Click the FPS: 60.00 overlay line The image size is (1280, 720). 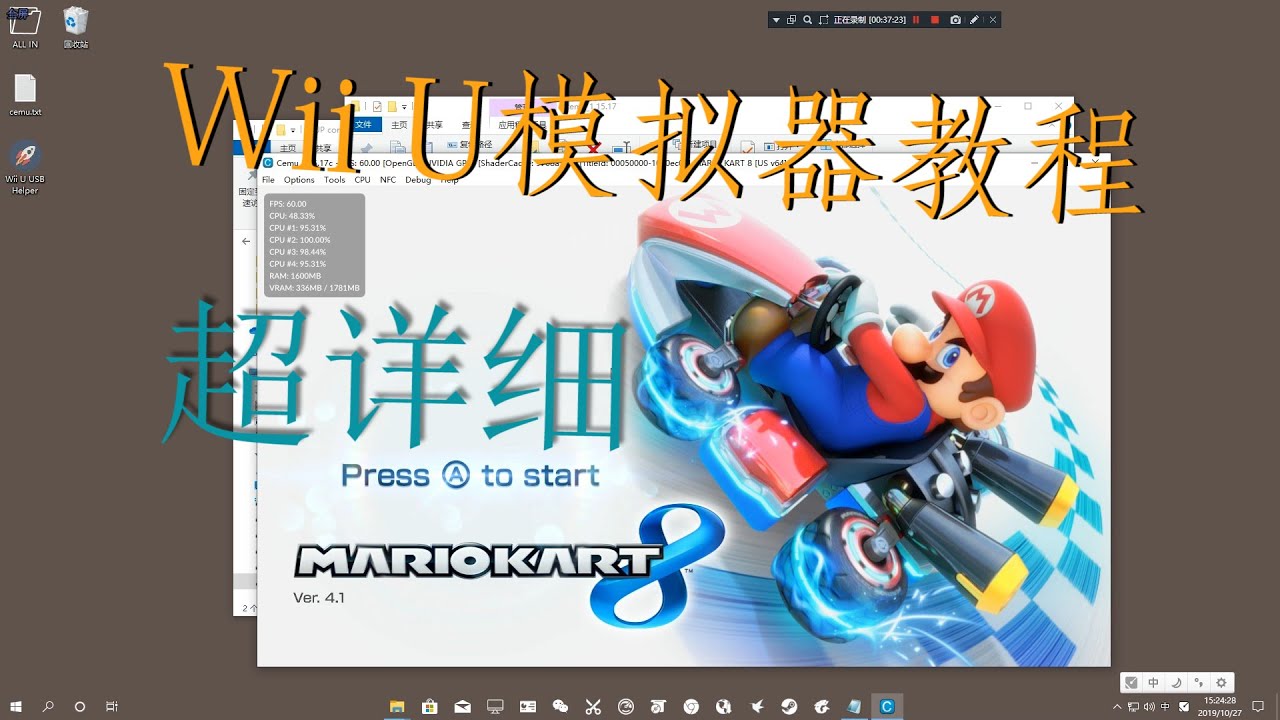pyautogui.click(x=288, y=204)
